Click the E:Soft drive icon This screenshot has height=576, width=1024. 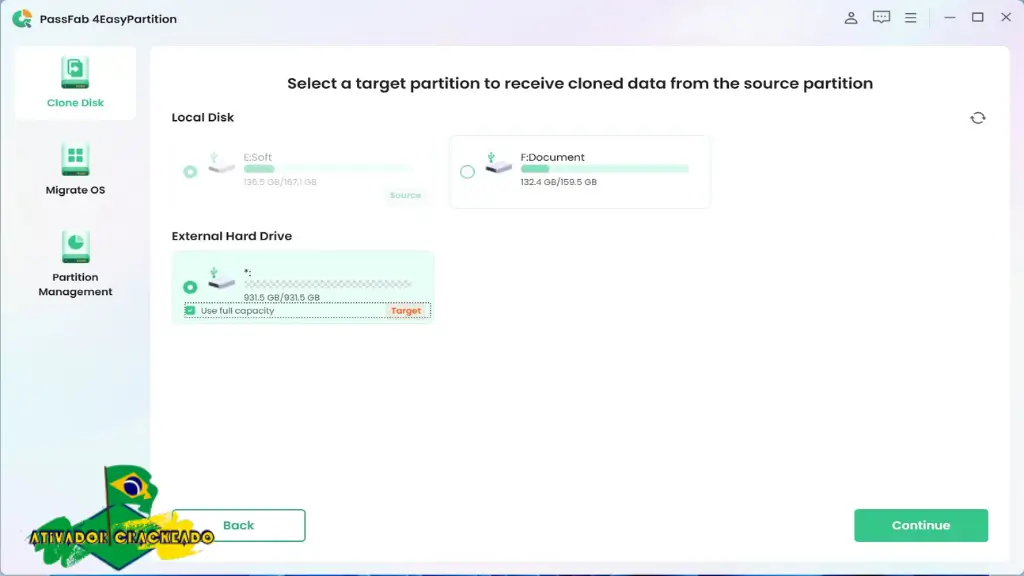pyautogui.click(x=221, y=163)
